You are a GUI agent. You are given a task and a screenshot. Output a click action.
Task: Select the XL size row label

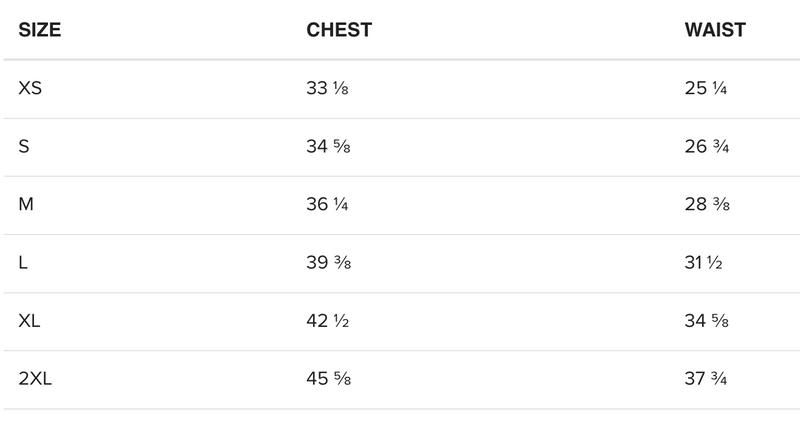click(x=29, y=321)
